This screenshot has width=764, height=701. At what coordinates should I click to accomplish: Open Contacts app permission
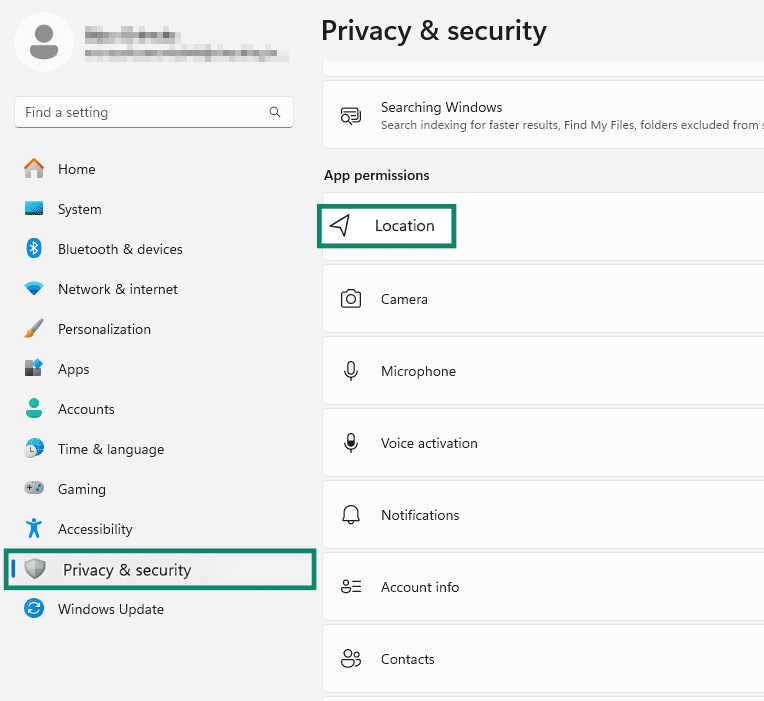tap(543, 659)
